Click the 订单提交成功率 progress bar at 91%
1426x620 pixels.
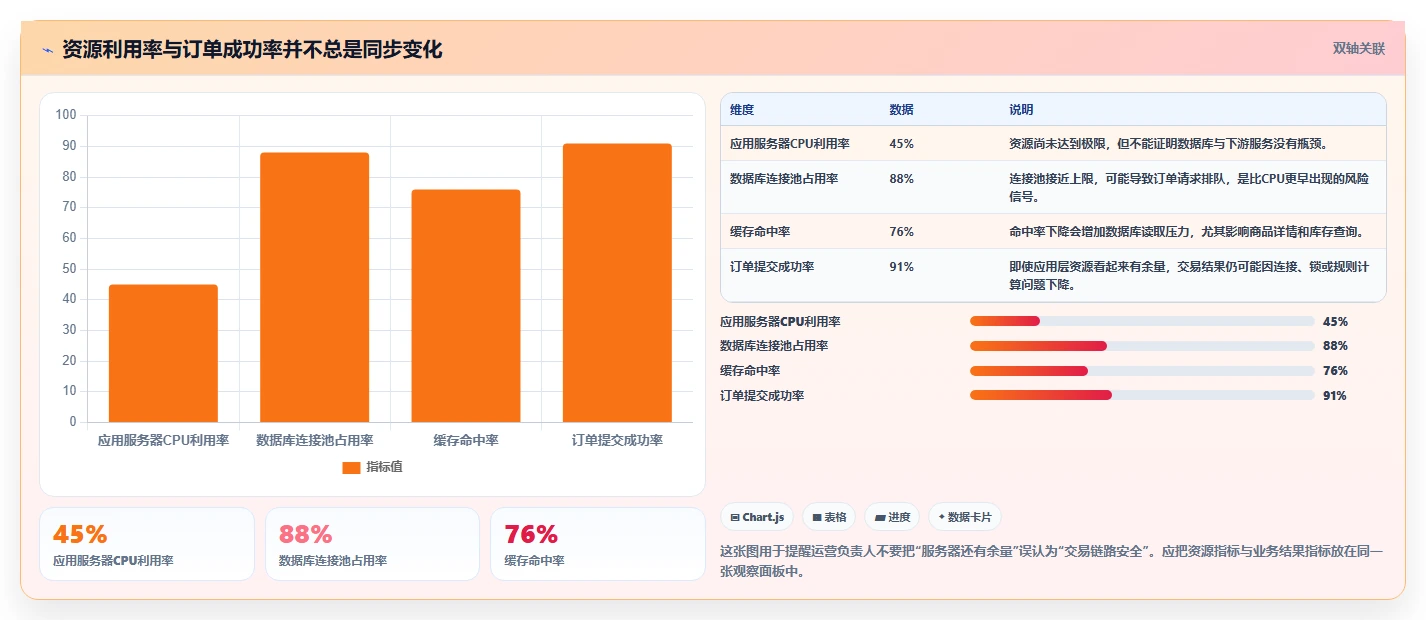point(1142,395)
